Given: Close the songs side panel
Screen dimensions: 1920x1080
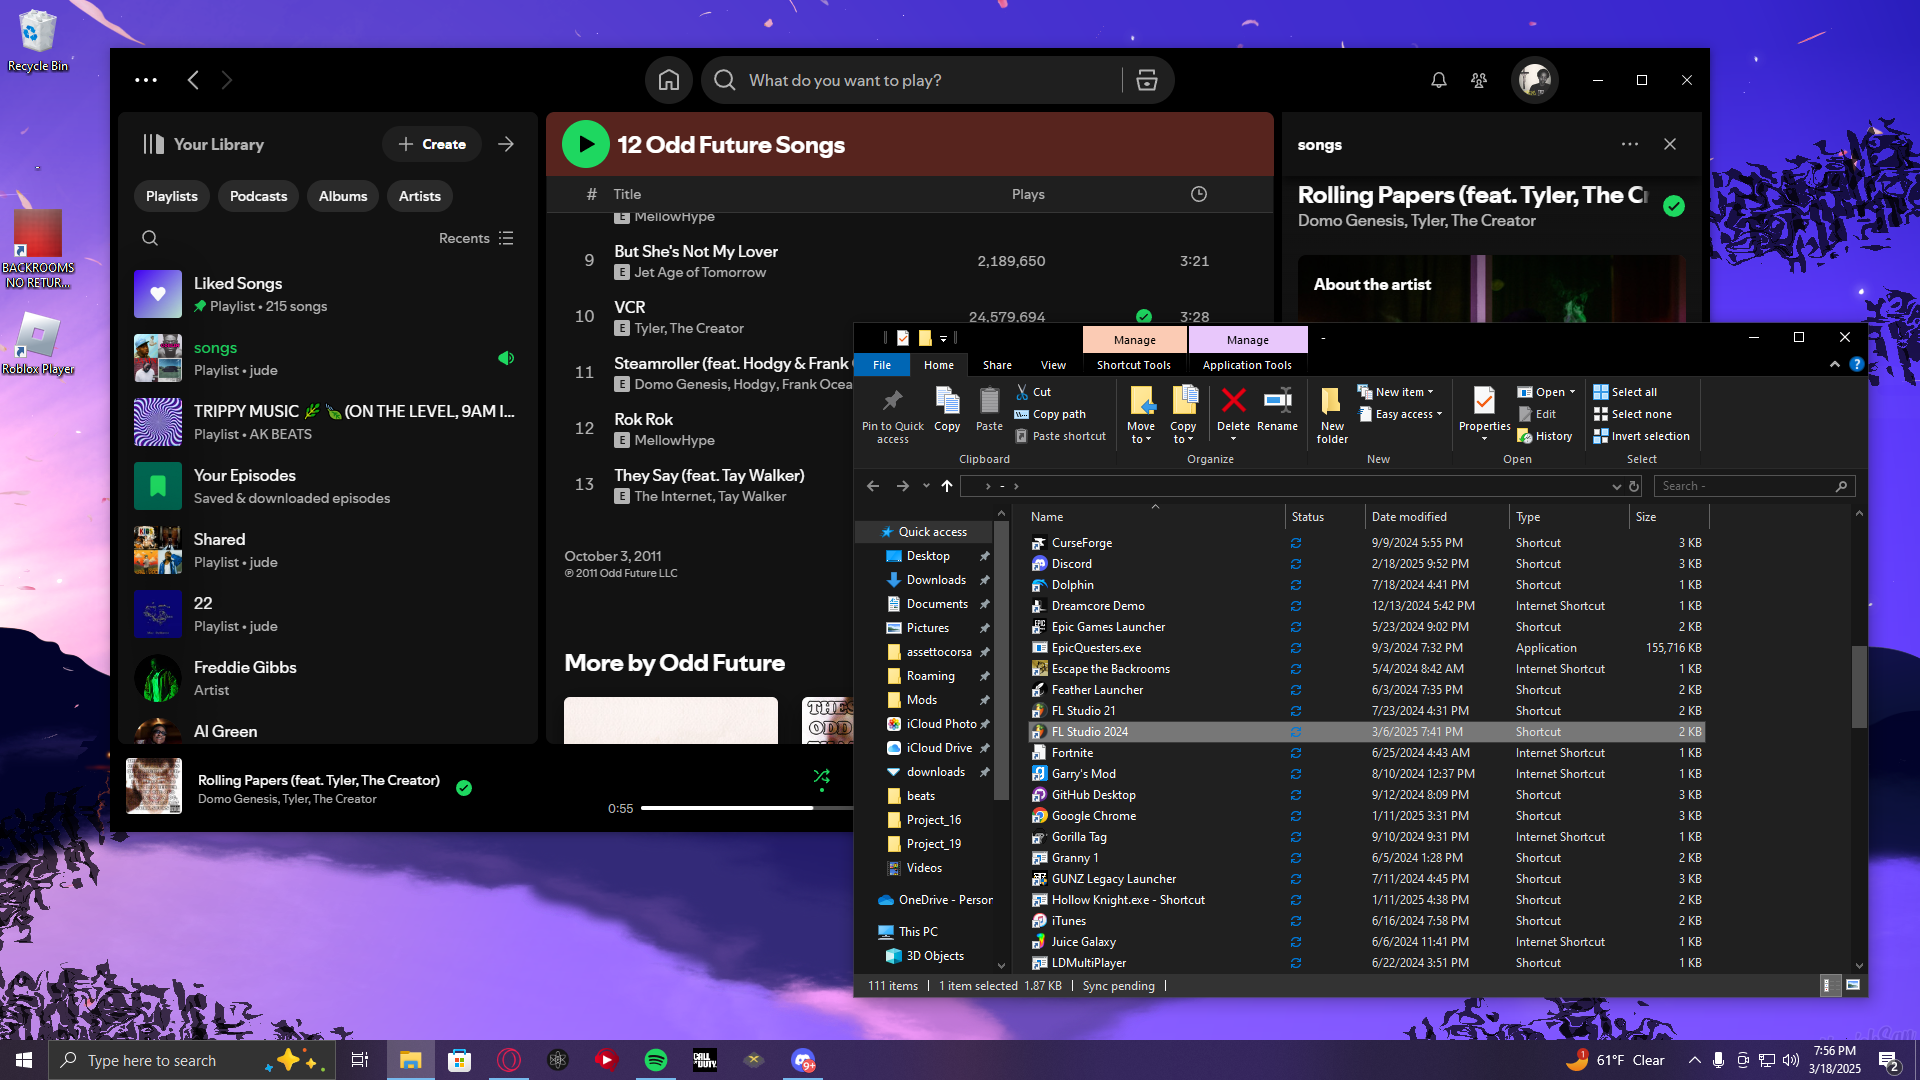Looking at the screenshot, I should (1670, 144).
